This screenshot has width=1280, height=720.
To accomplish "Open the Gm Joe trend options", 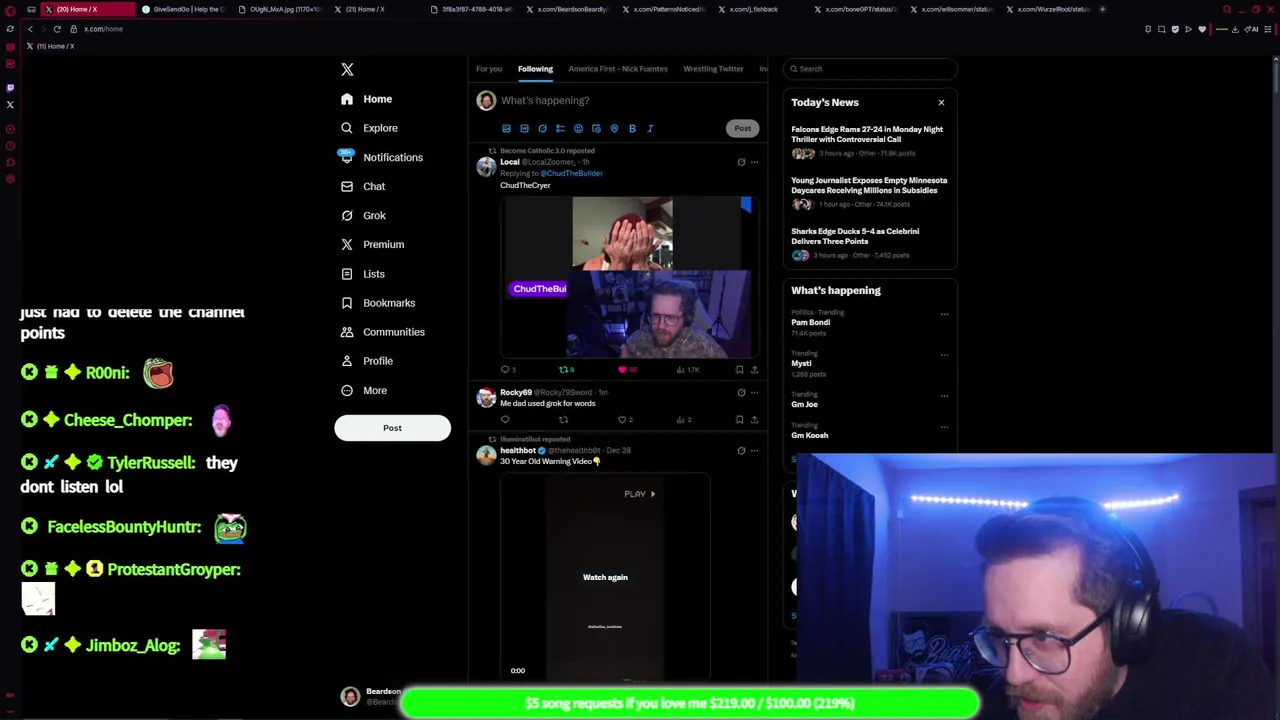I will coord(944,396).
